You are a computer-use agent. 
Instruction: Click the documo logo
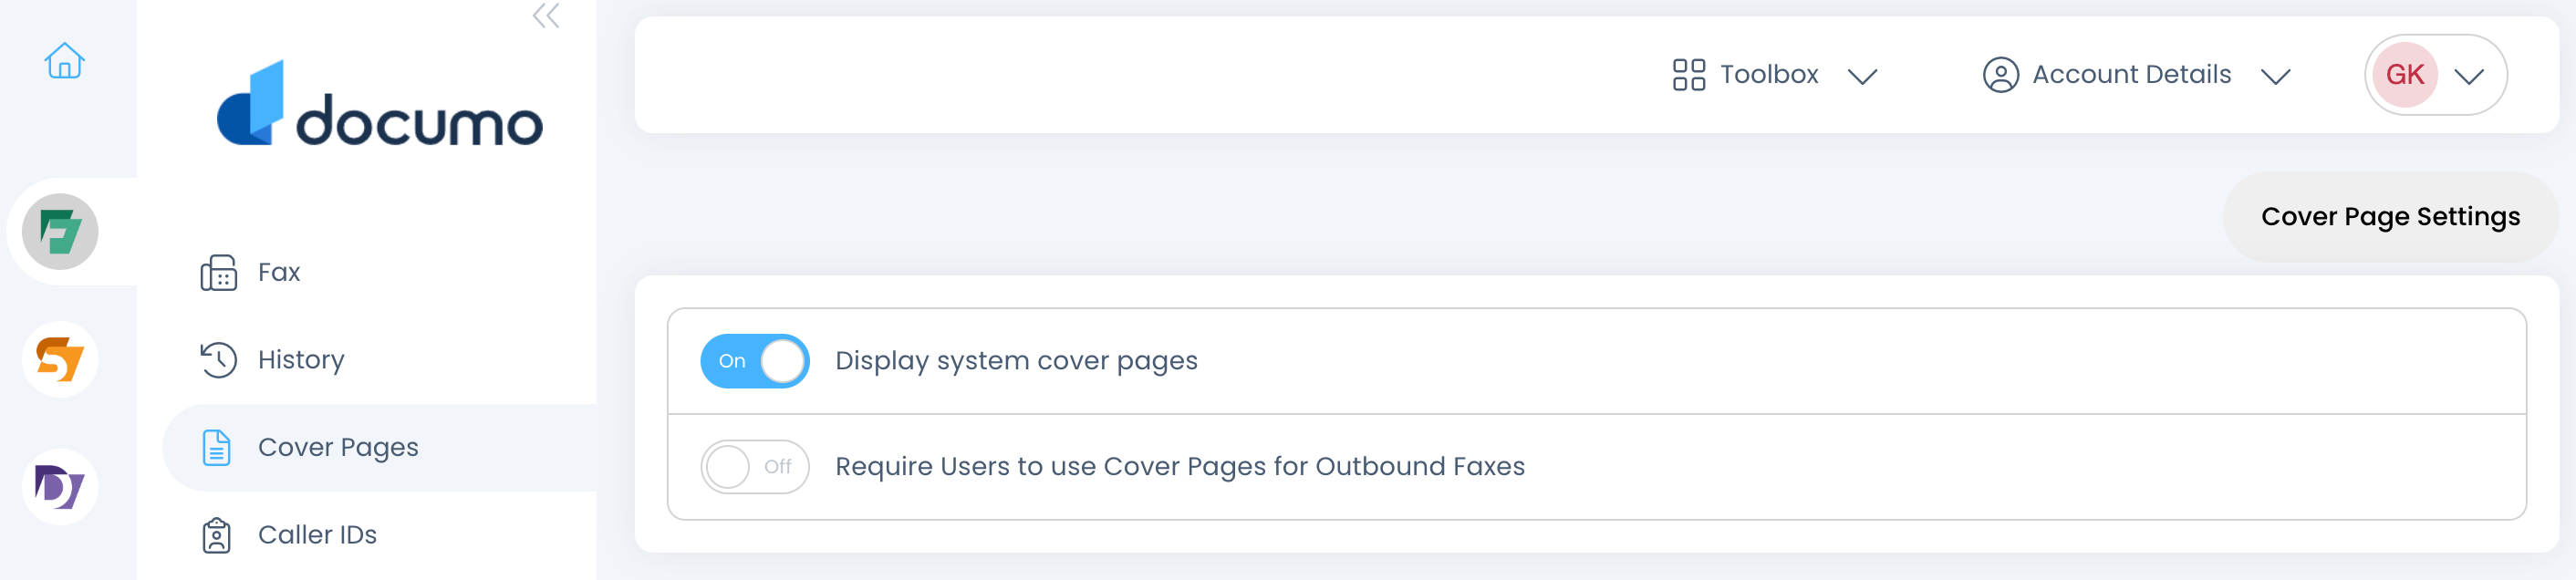tap(380, 104)
